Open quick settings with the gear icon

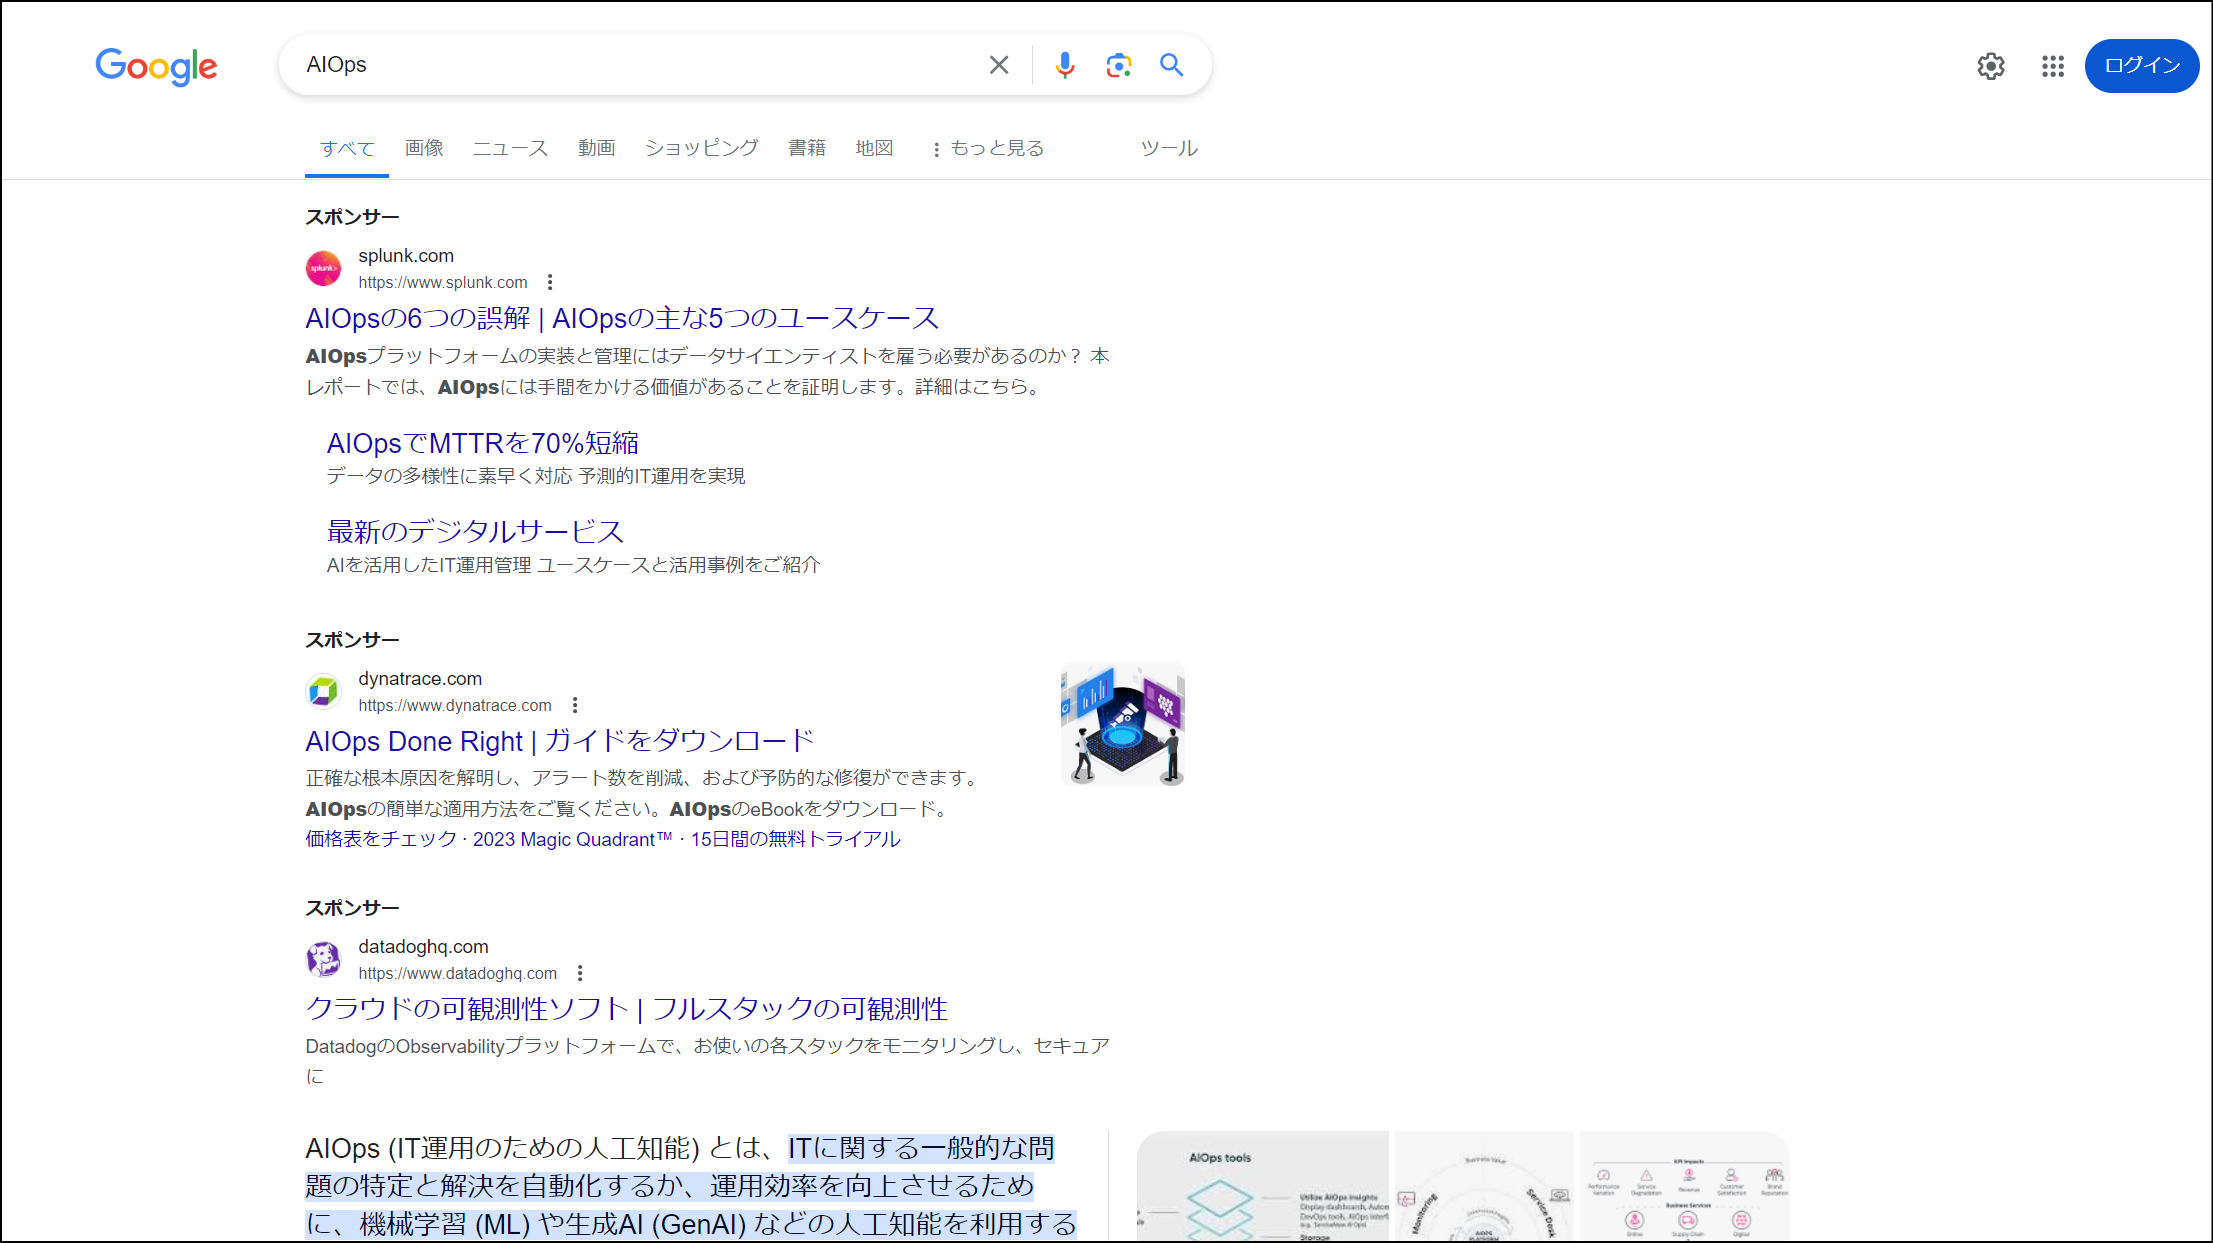[x=1990, y=66]
